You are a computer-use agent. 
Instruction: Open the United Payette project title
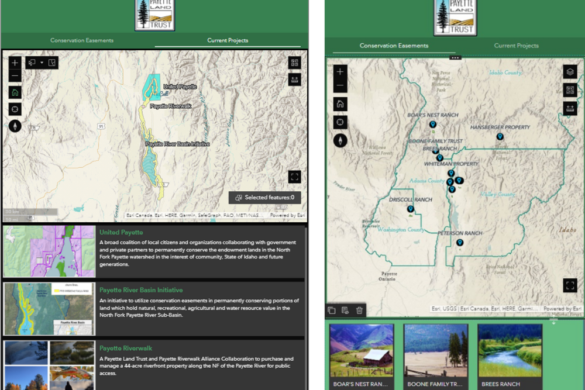click(121, 232)
